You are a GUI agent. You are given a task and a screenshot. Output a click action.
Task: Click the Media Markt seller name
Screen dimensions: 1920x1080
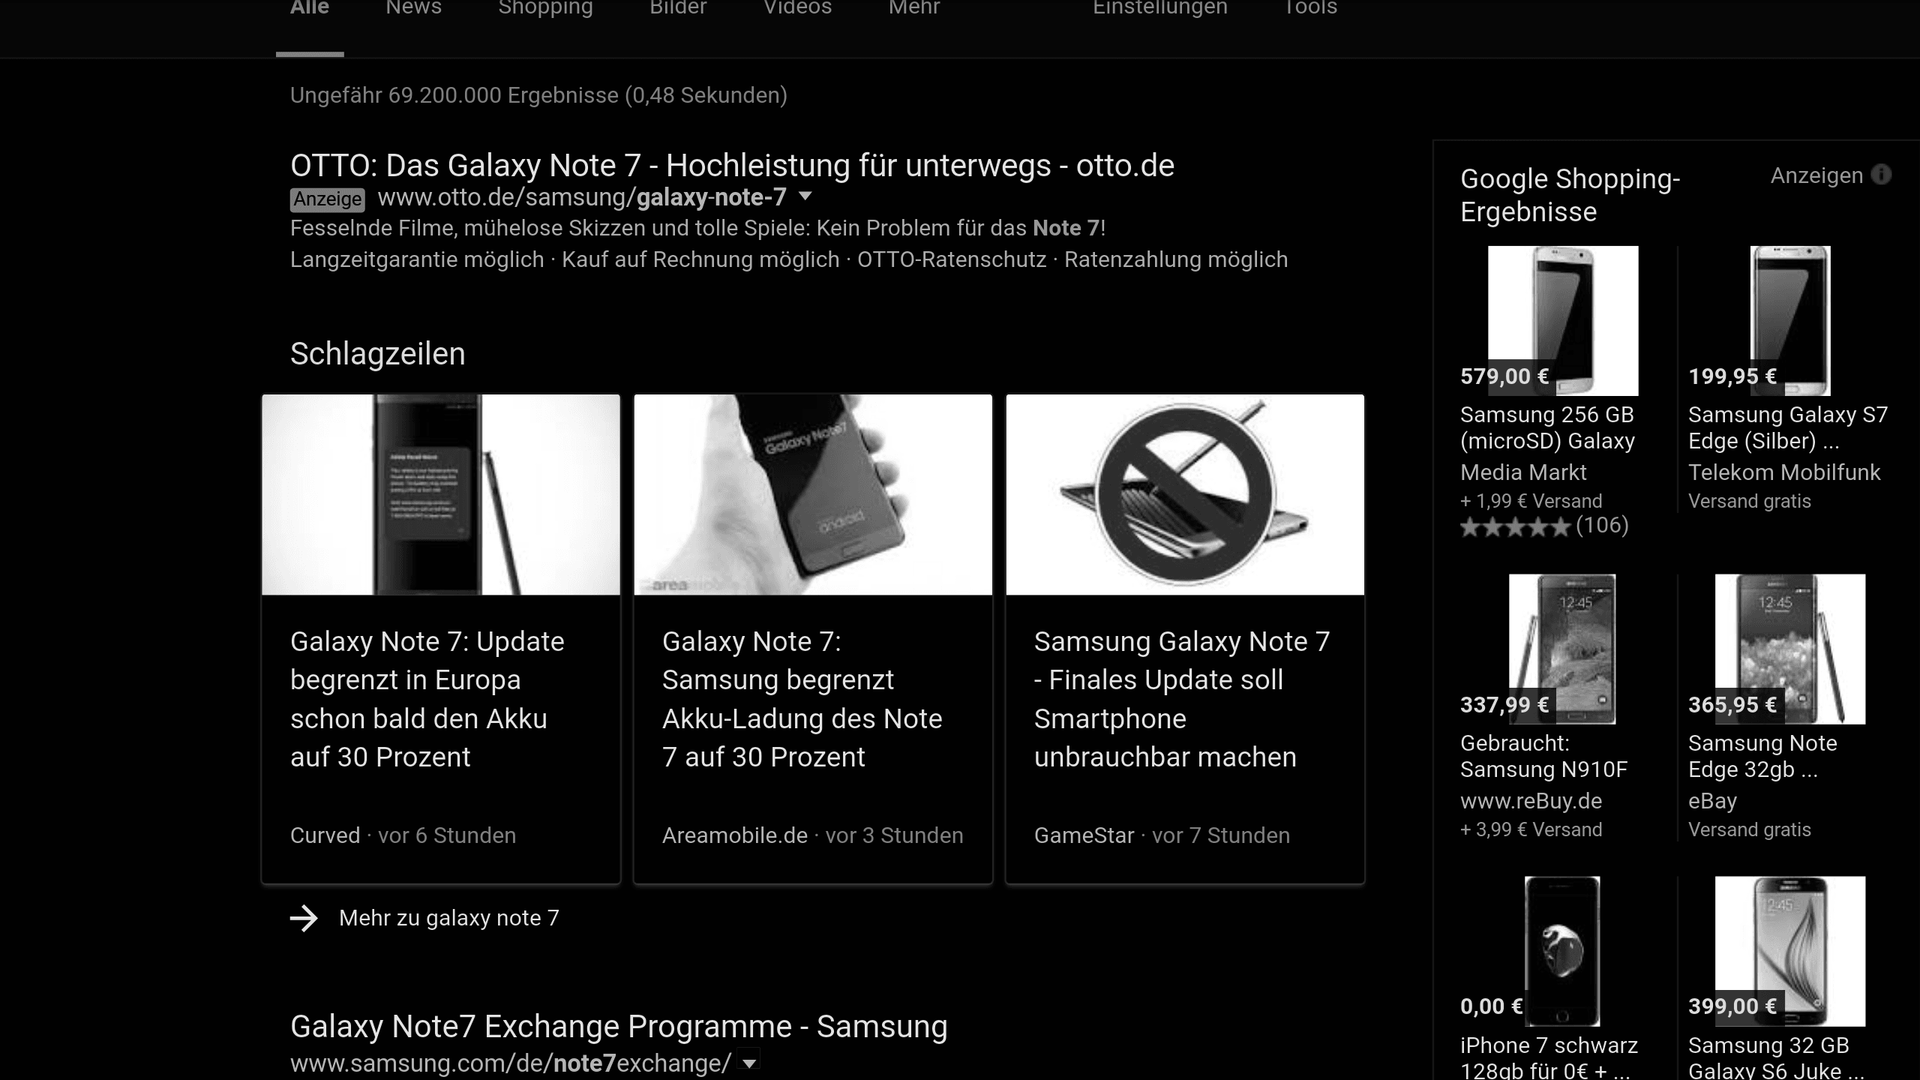1523,472
